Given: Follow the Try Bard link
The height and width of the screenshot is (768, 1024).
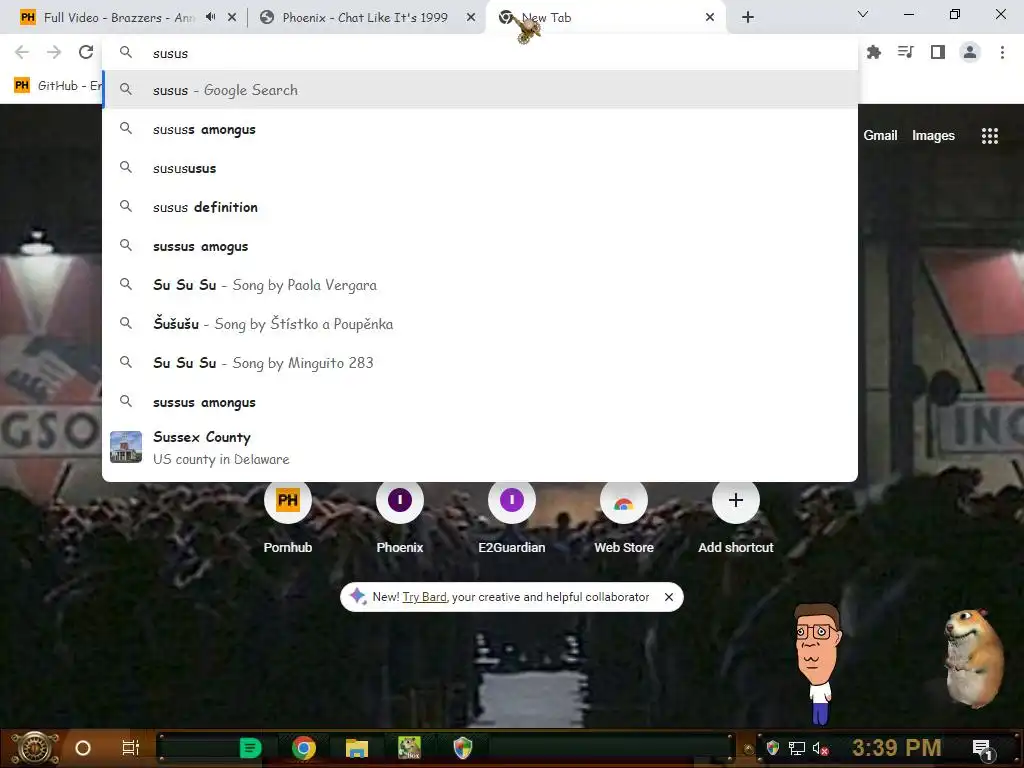Looking at the screenshot, I should 424,597.
